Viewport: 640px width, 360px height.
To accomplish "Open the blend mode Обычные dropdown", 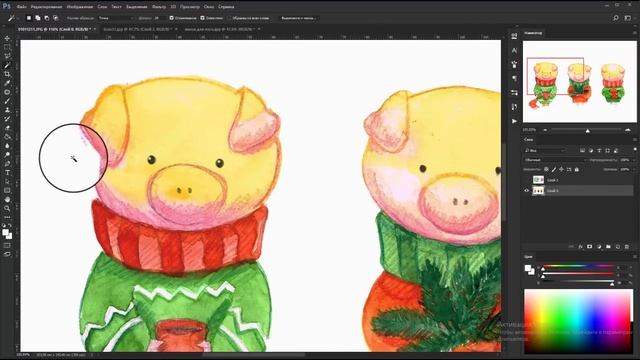I will click(x=555, y=160).
